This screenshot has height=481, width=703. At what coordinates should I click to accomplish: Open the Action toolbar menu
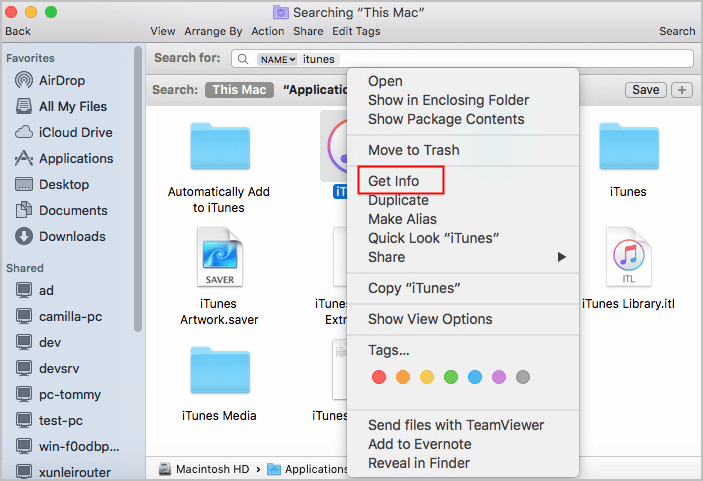point(268,31)
